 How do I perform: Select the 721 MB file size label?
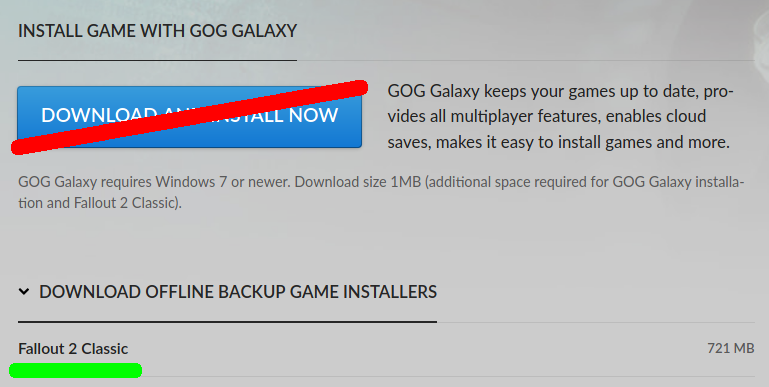tap(730, 348)
